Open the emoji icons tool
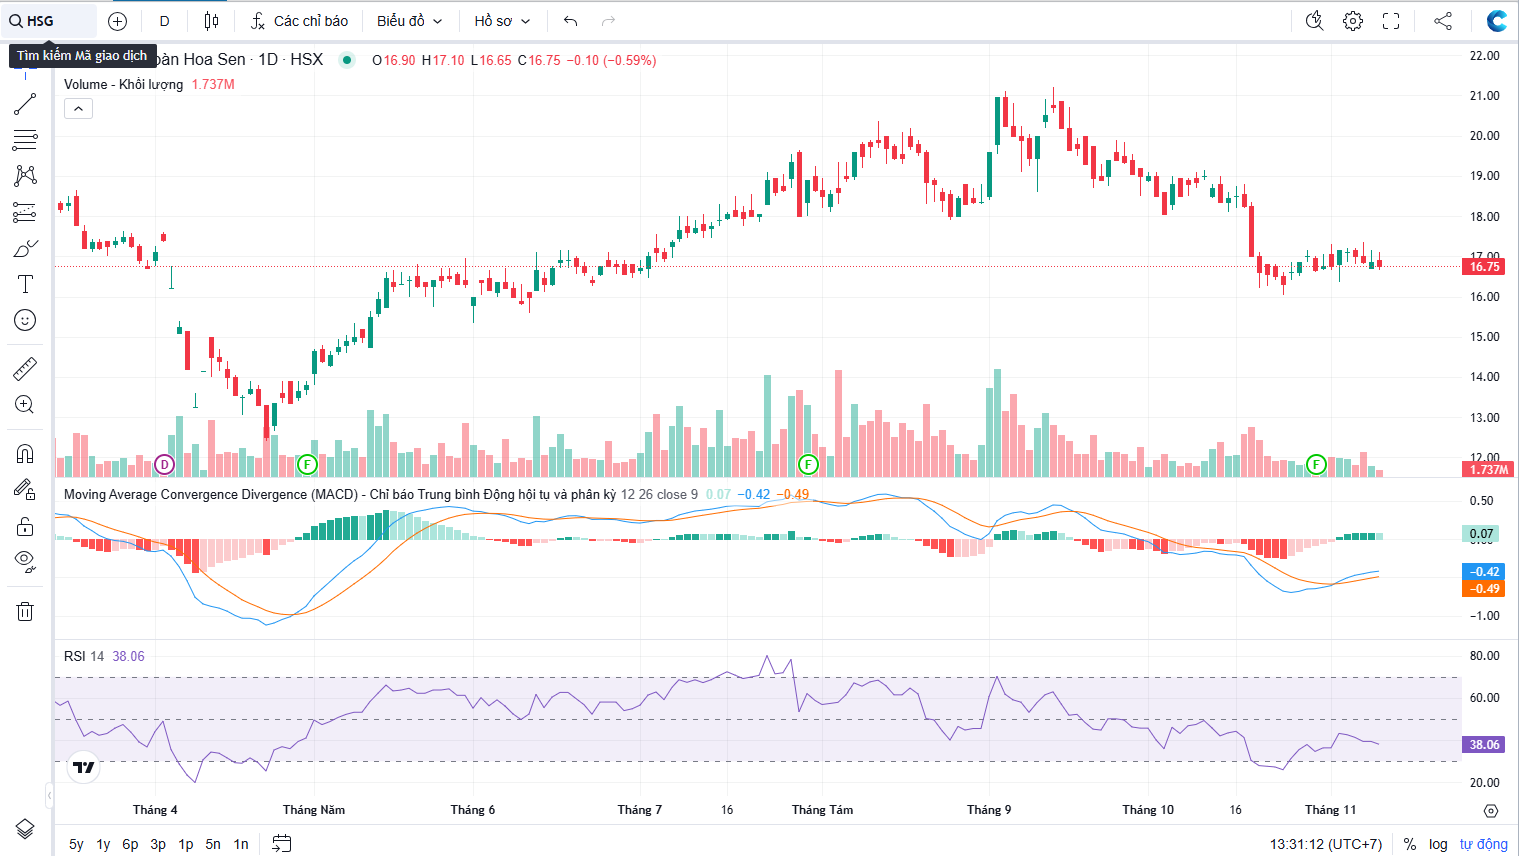1519x856 pixels. tap(25, 320)
